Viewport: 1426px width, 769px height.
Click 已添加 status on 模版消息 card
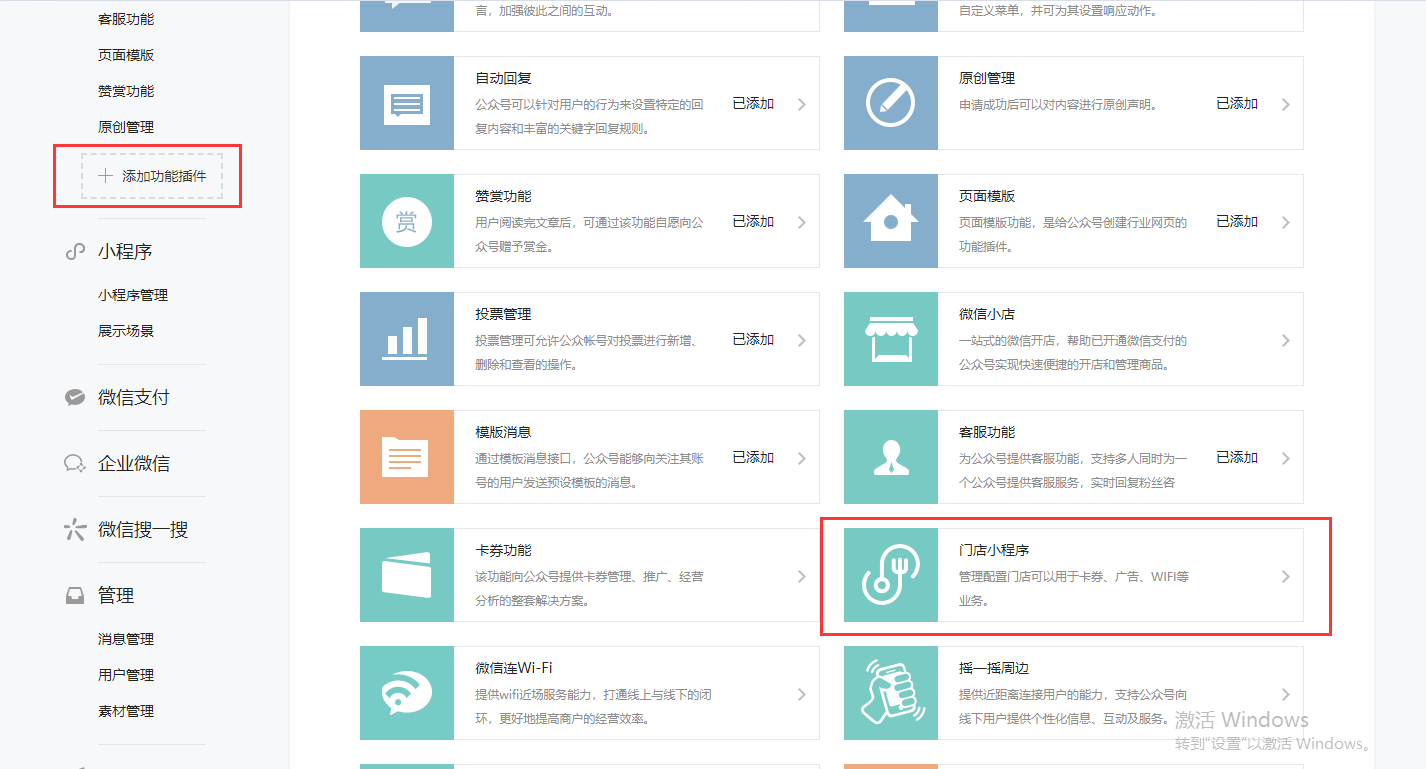click(753, 457)
